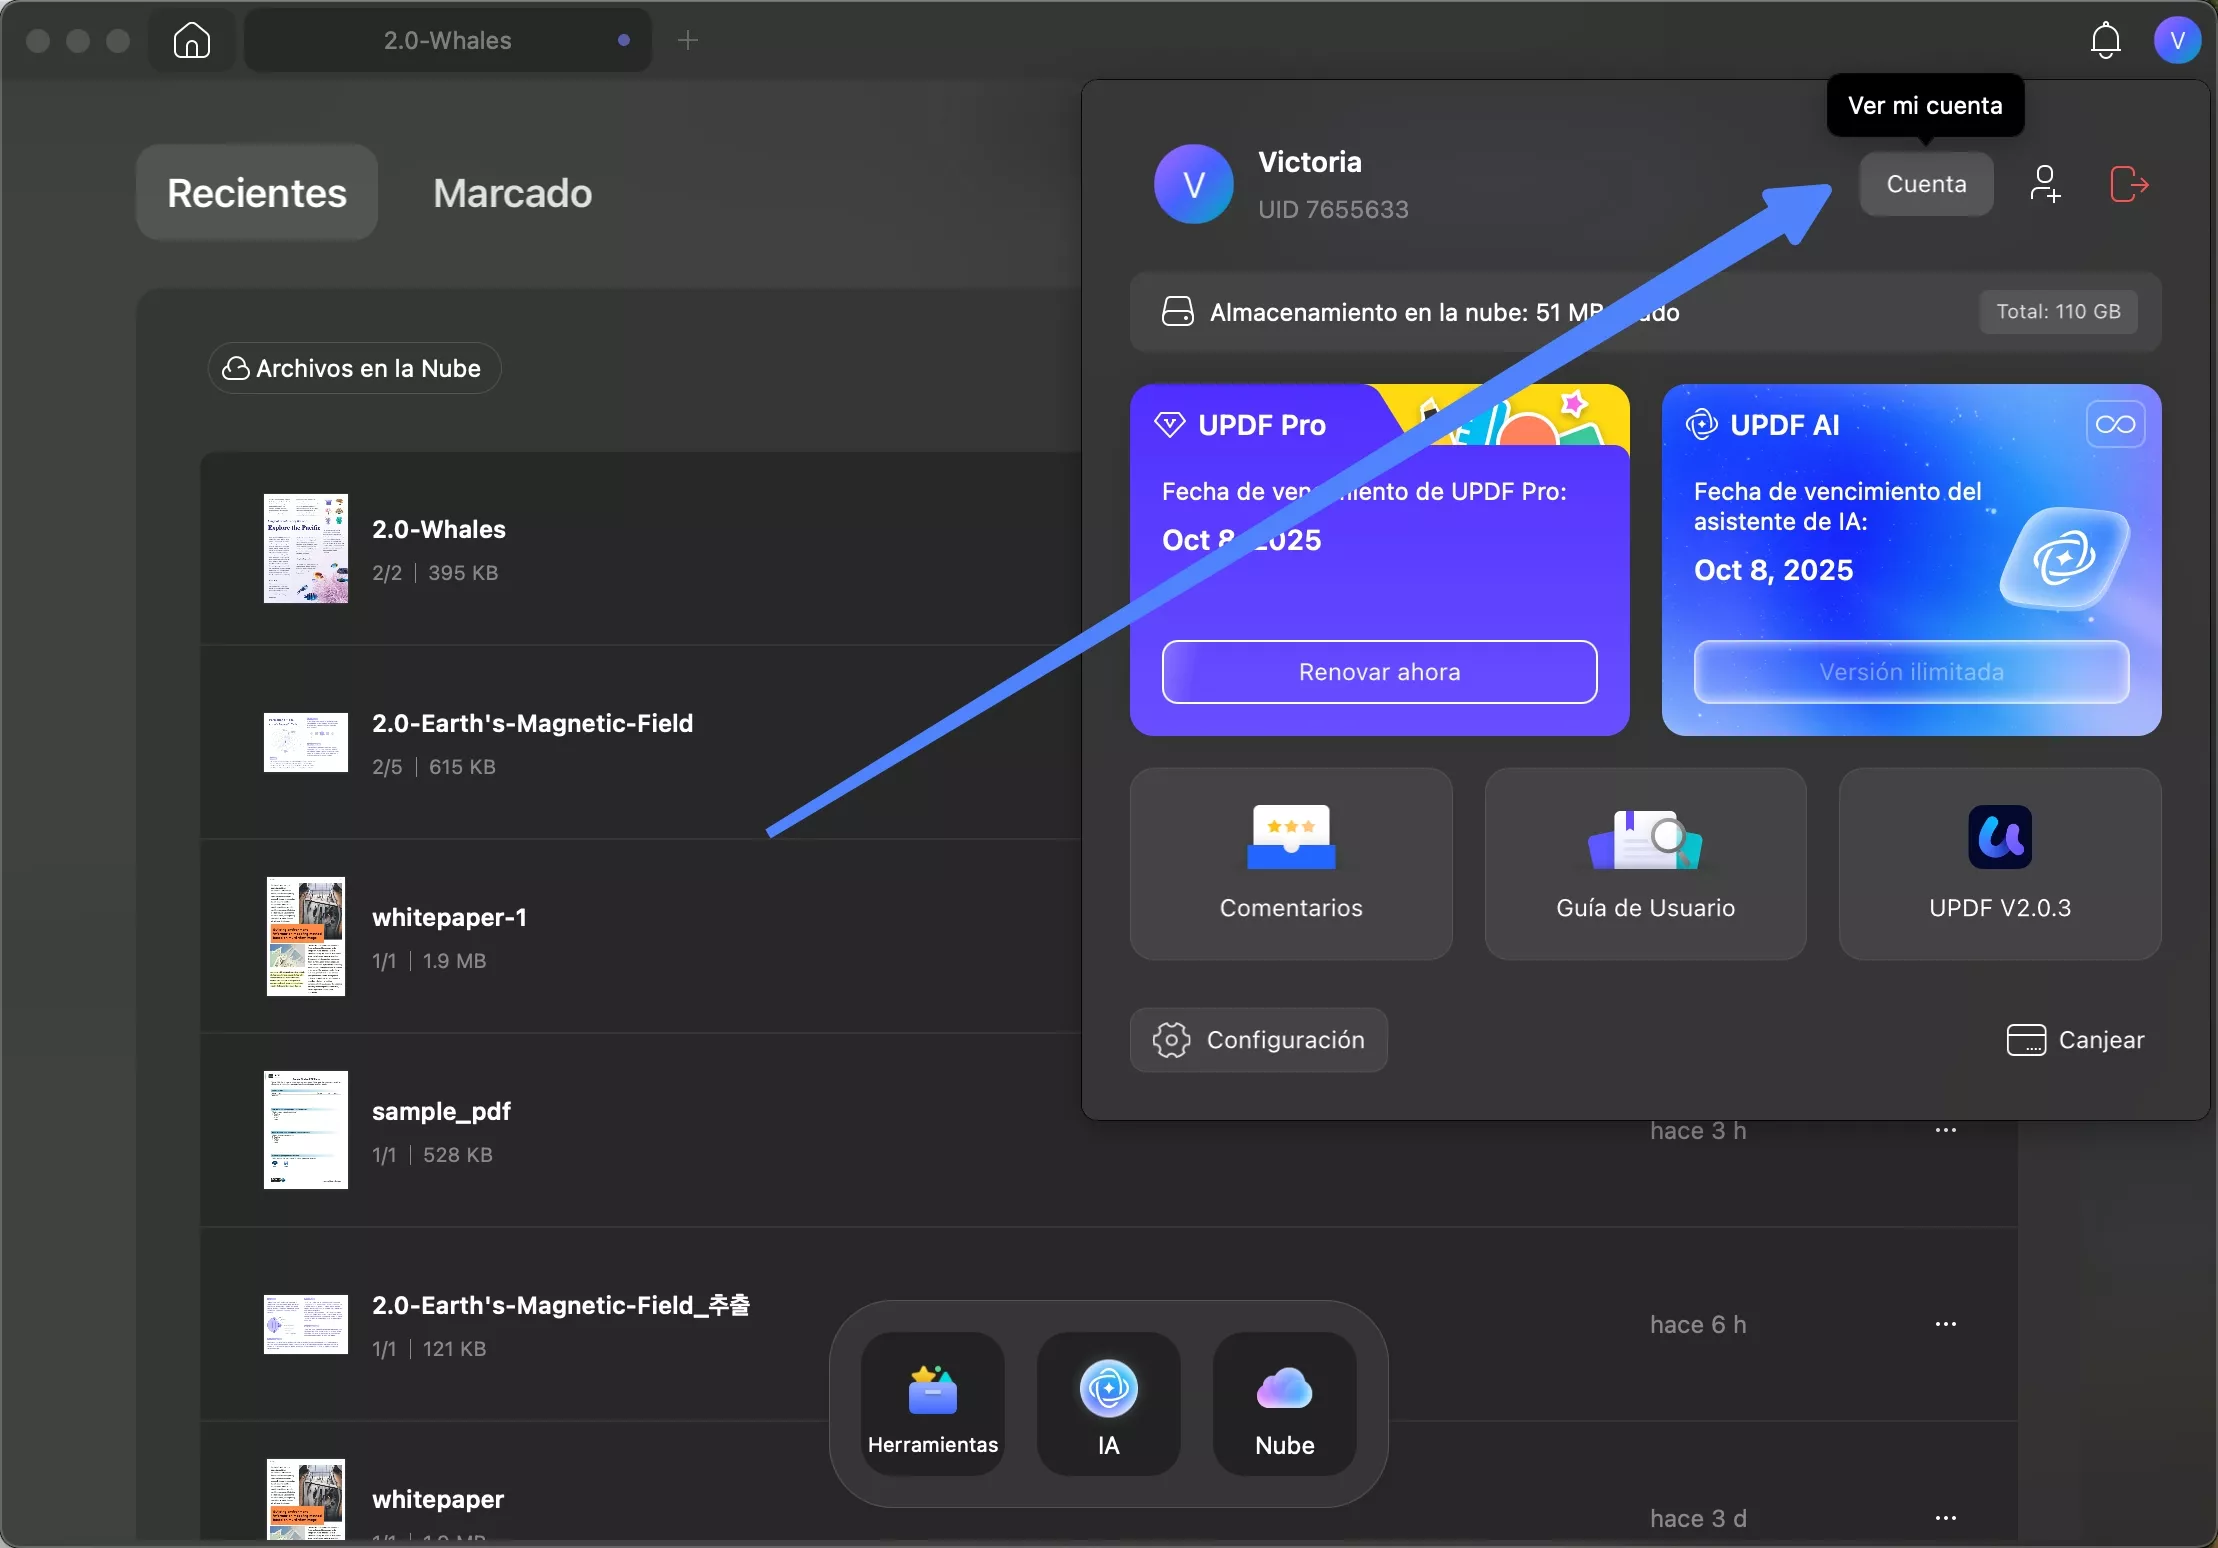
Task: Open Configuración settings
Action: pyautogui.click(x=1259, y=1040)
